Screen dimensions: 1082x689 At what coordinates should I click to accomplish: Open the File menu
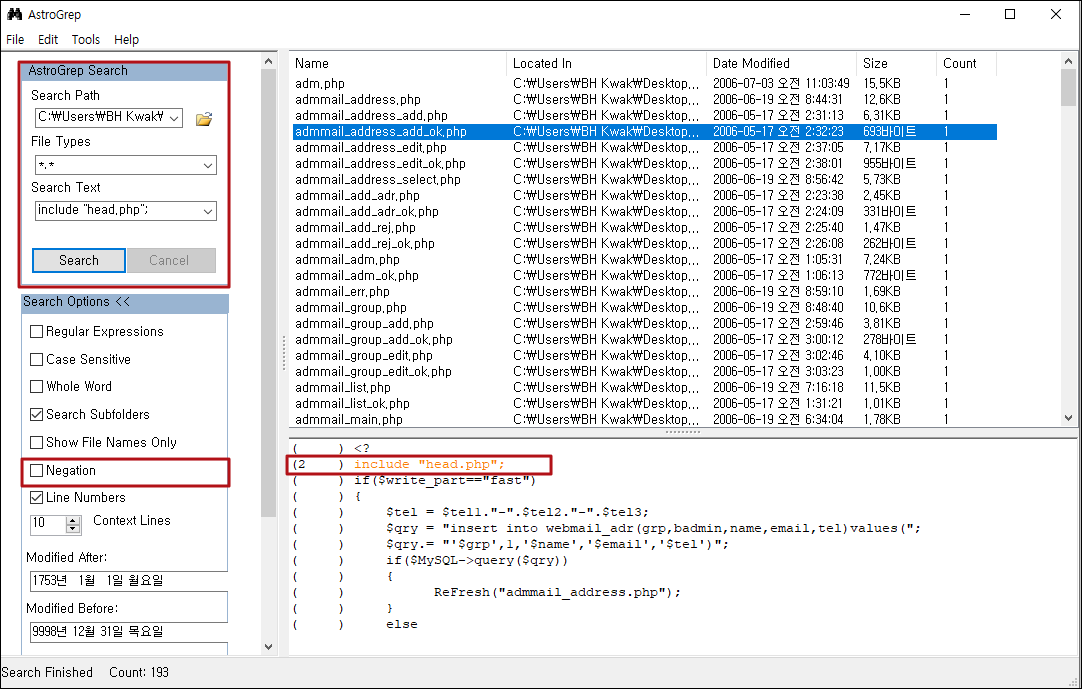pyautogui.click(x=15, y=39)
